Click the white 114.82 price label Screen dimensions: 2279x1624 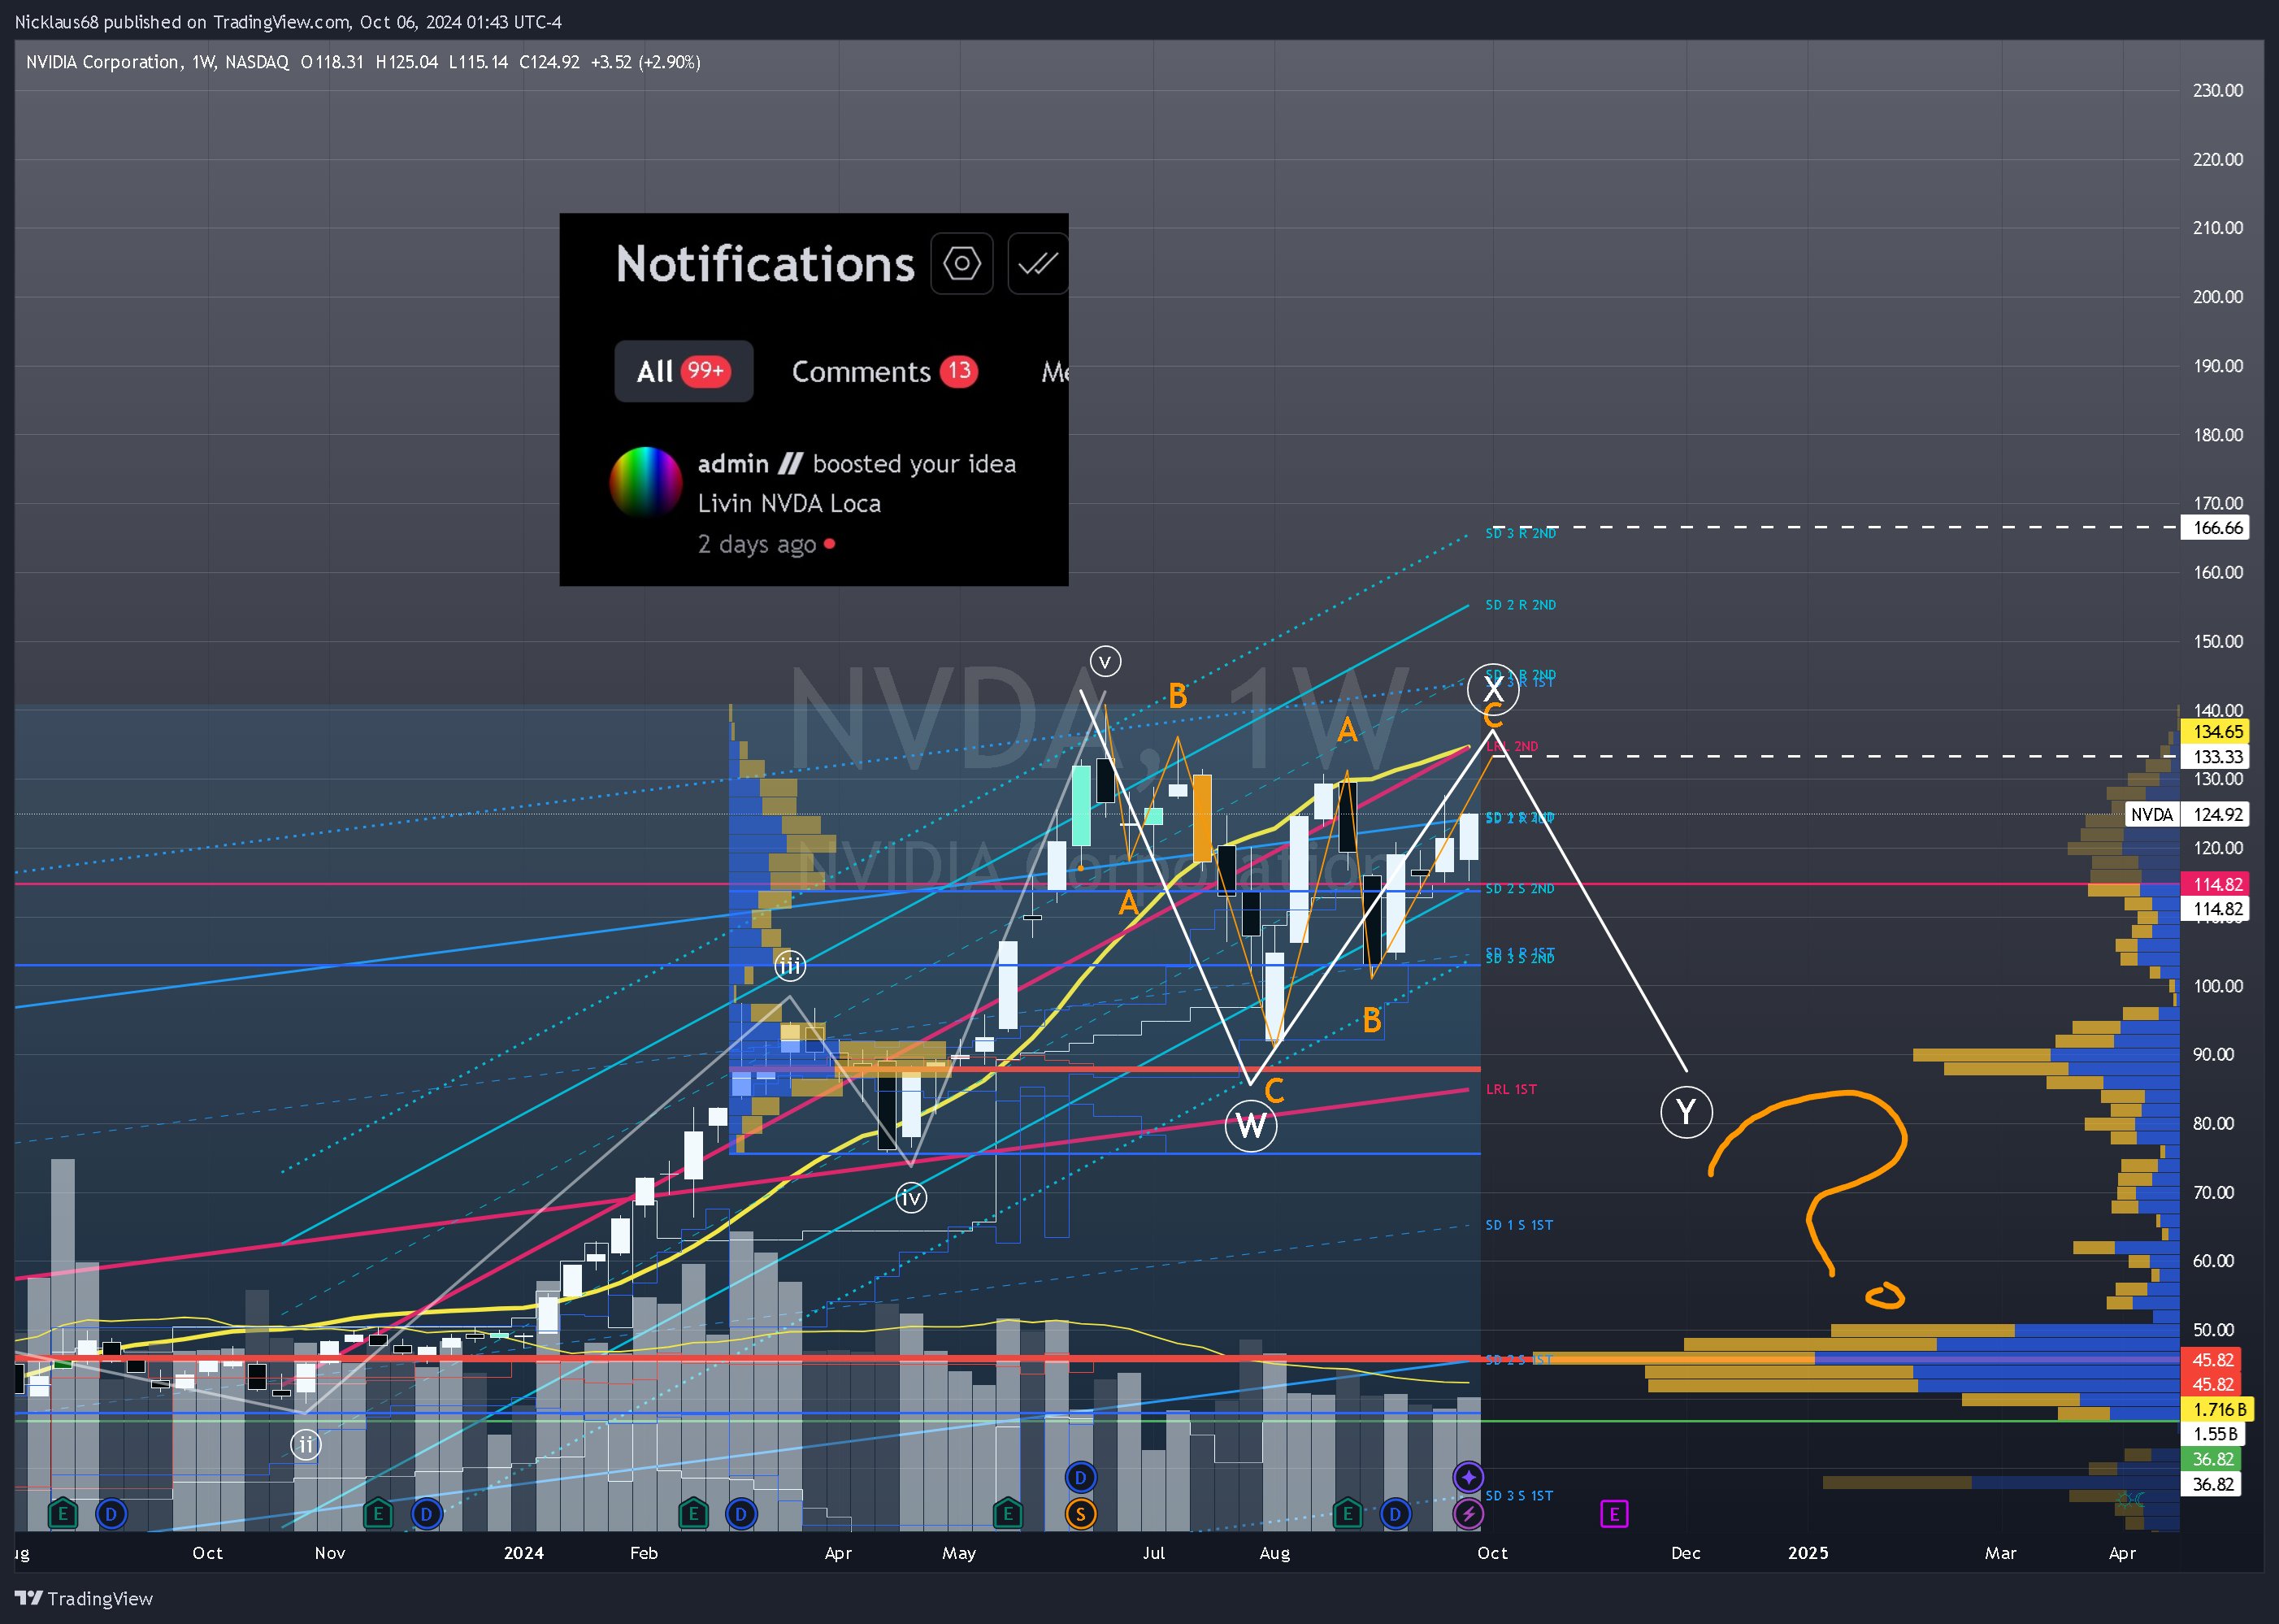(x=2214, y=909)
